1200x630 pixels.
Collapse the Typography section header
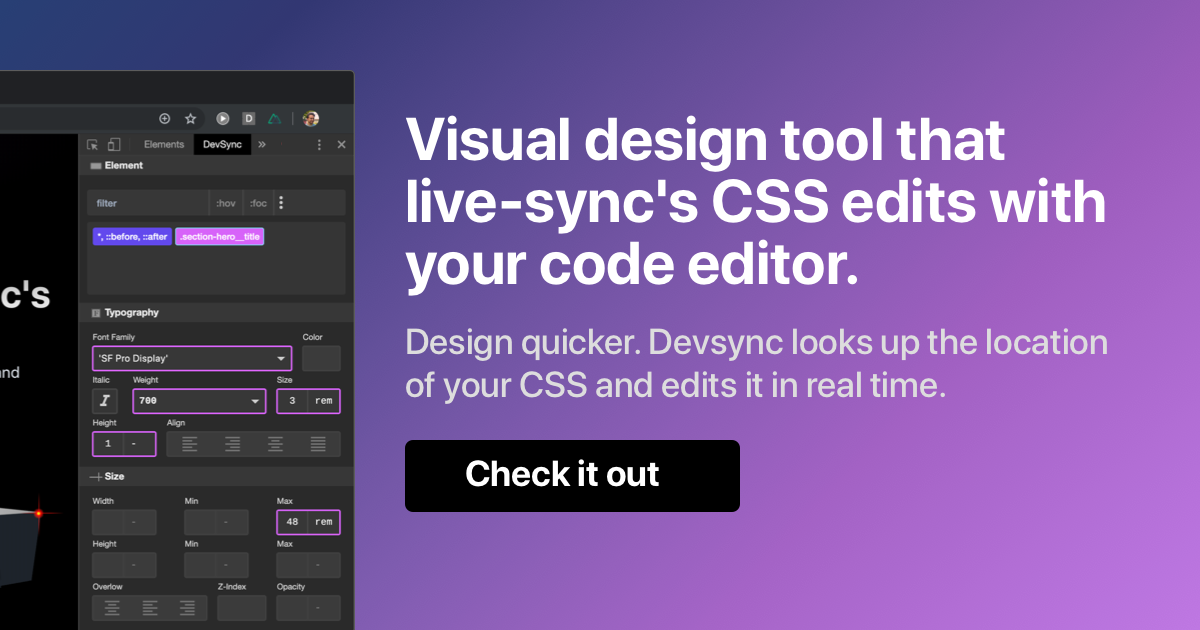point(216,313)
